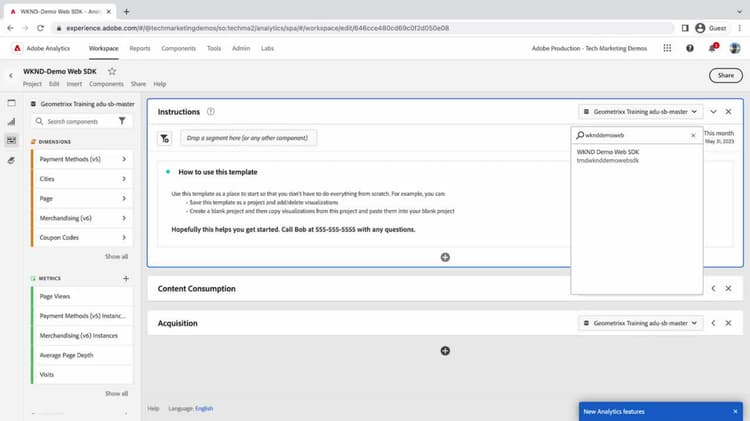The image size is (750, 421).
Task: Select the Visits metric
Action: coord(82,375)
